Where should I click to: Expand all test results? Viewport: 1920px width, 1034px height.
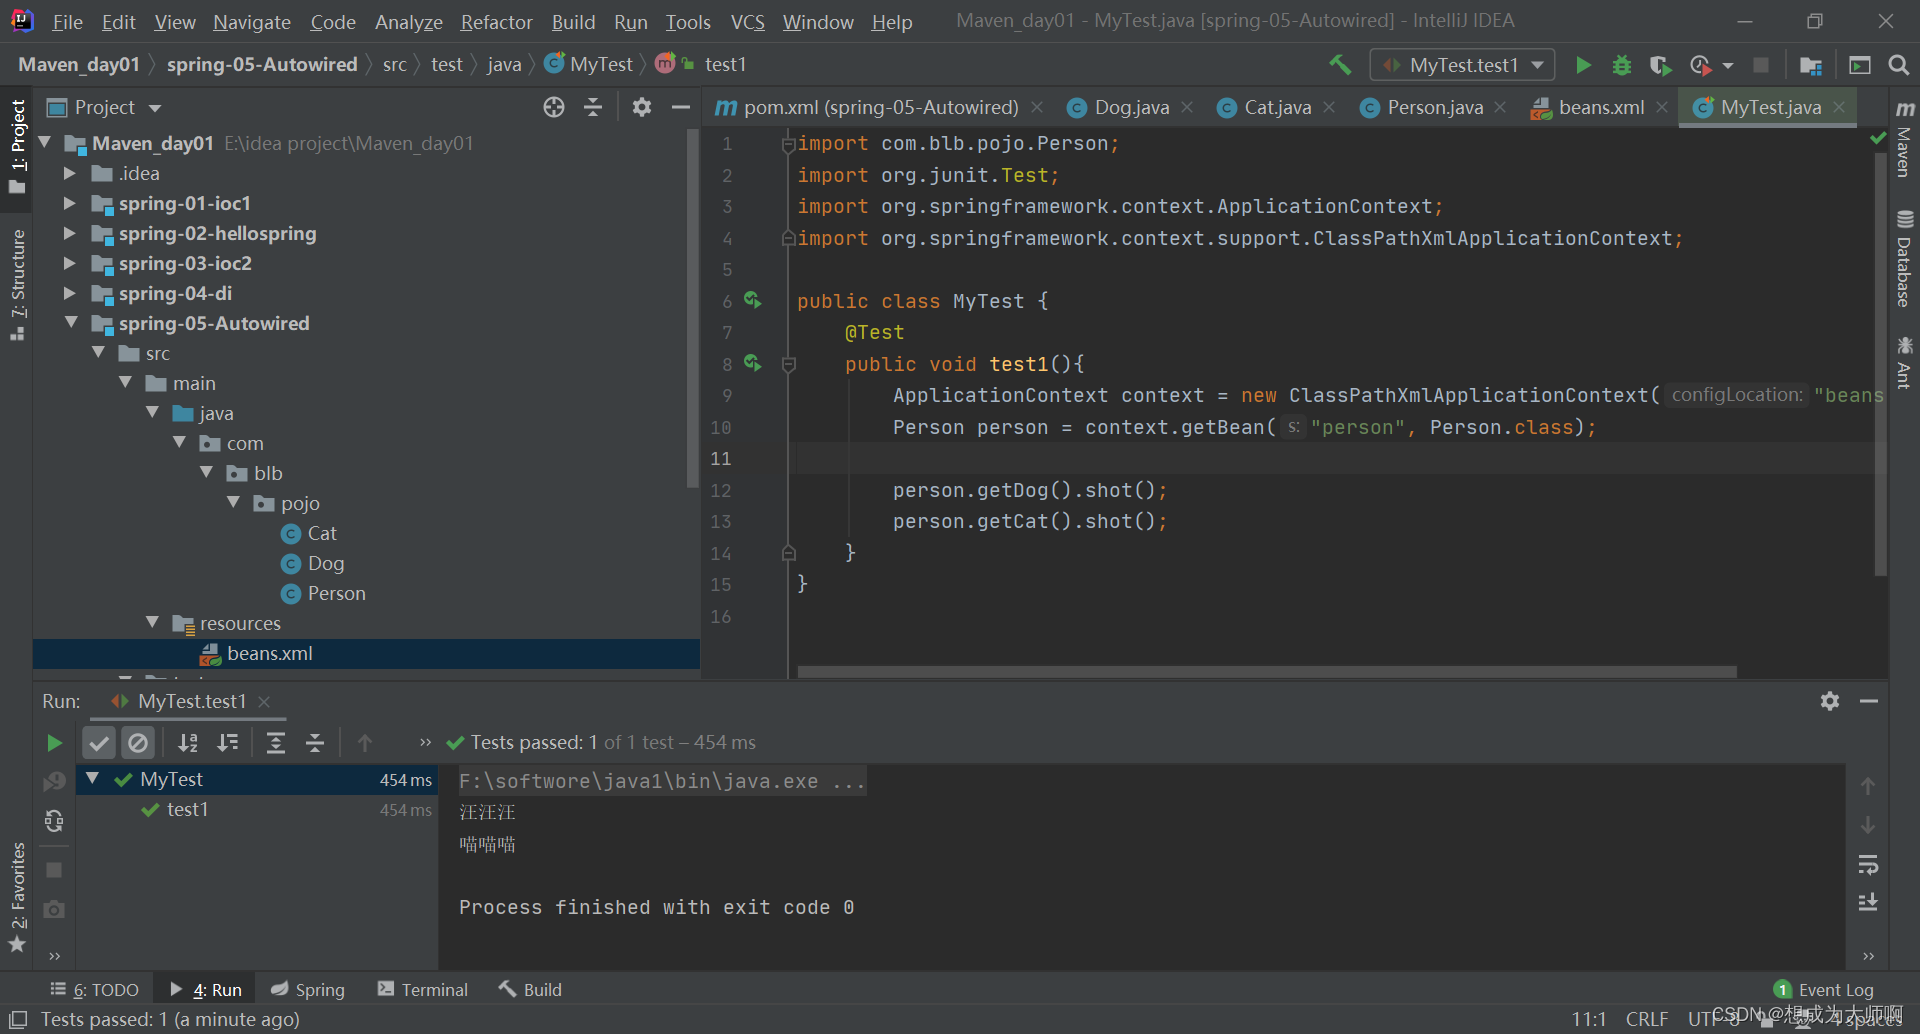[276, 742]
